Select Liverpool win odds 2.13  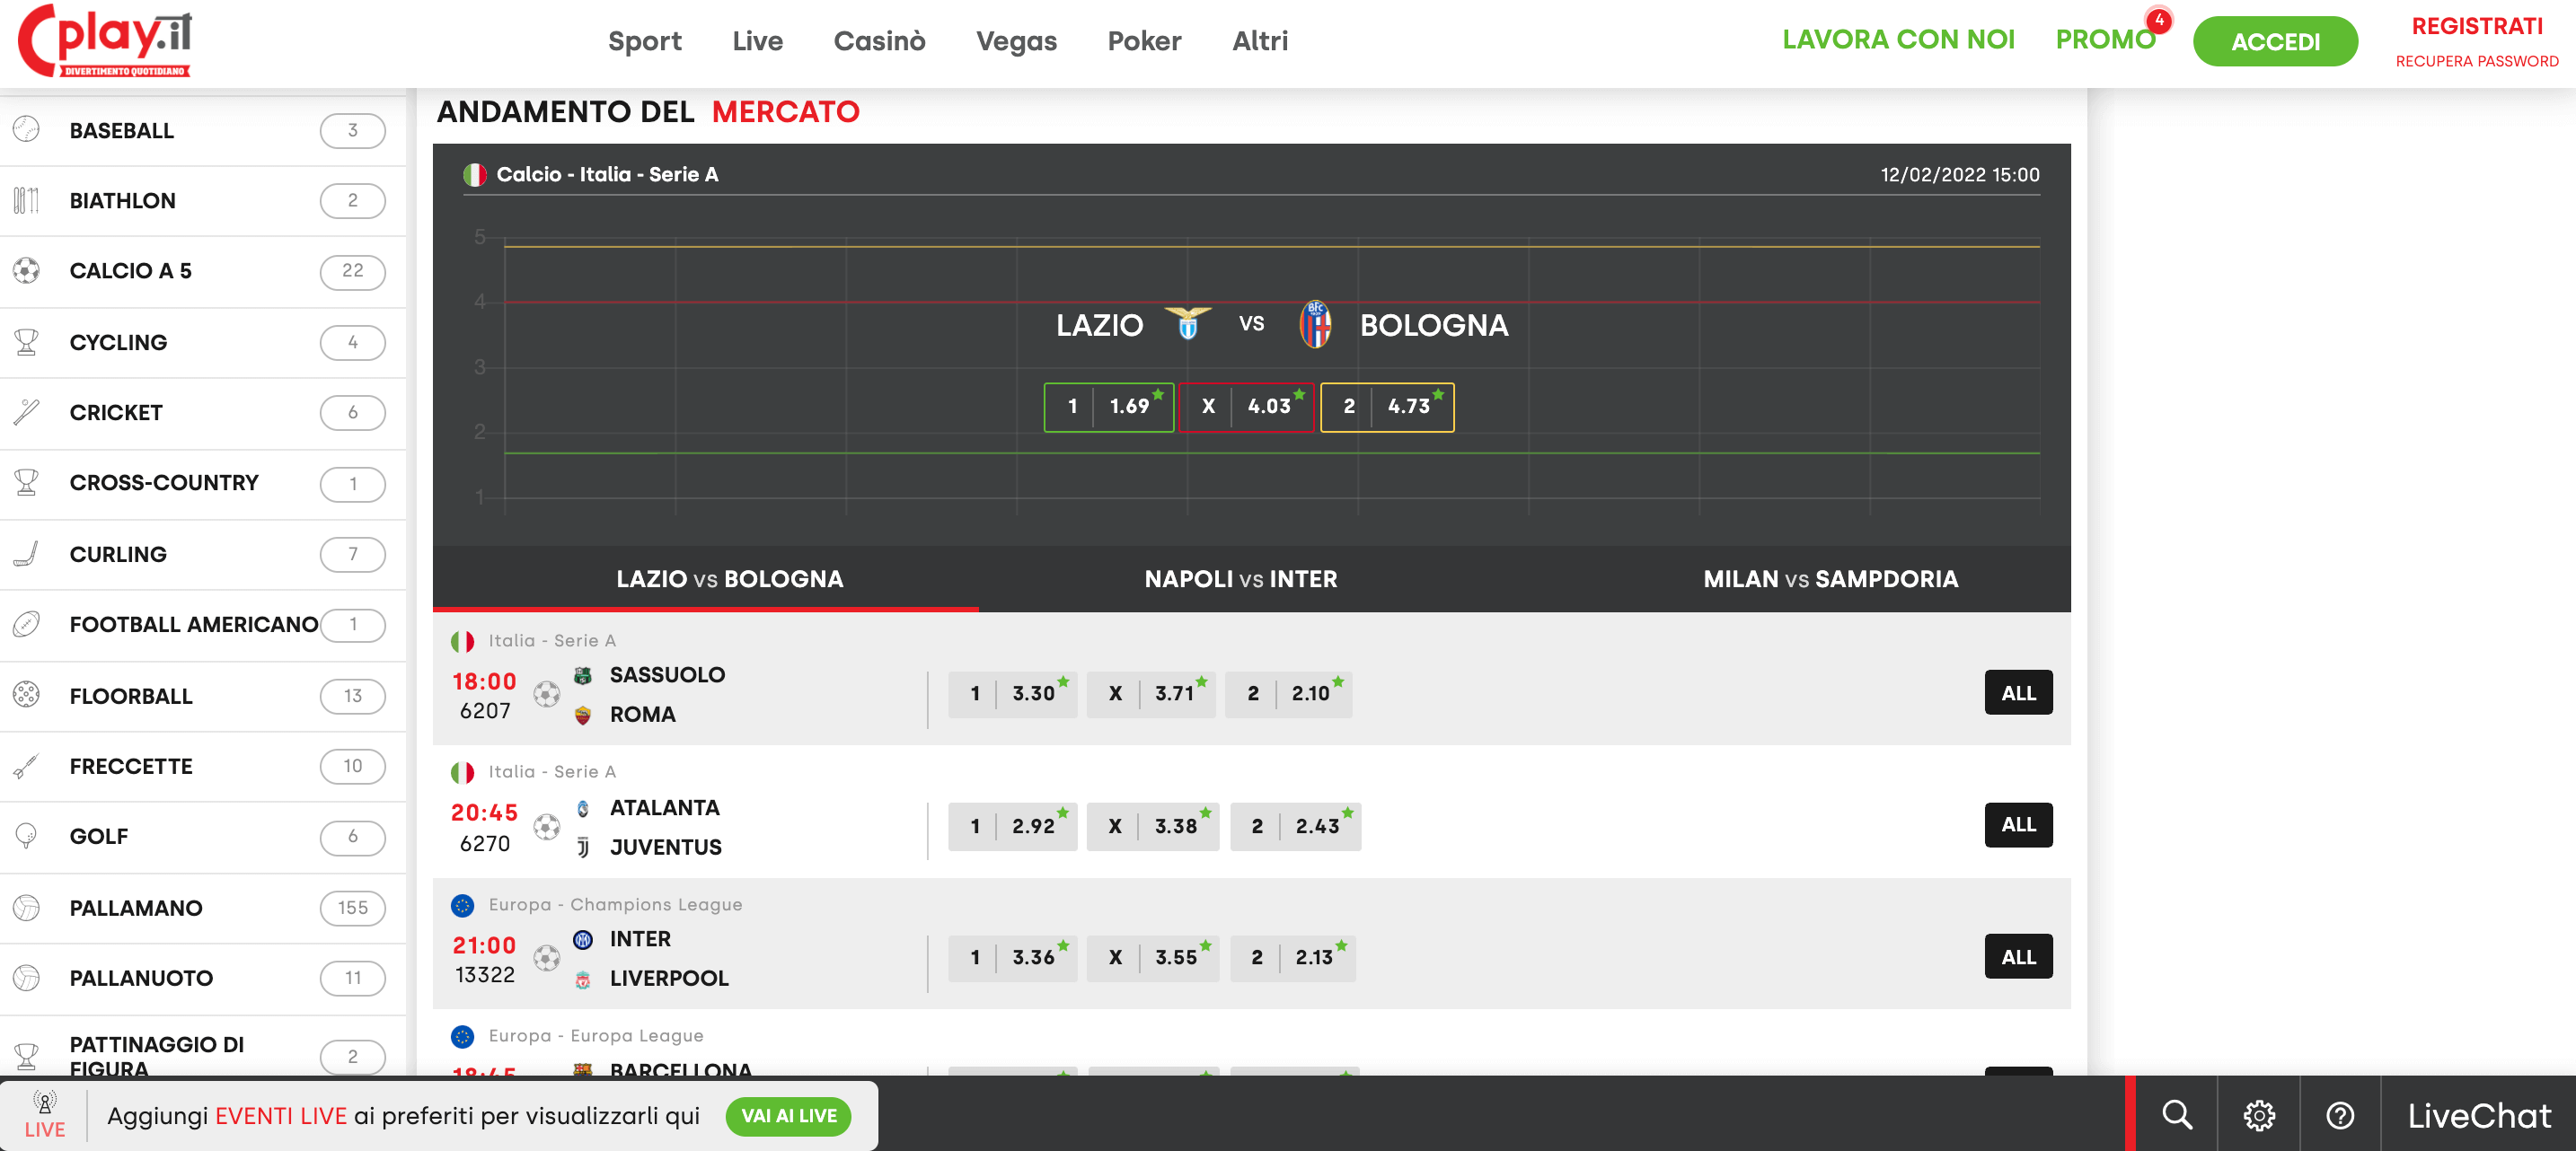click(x=1292, y=958)
